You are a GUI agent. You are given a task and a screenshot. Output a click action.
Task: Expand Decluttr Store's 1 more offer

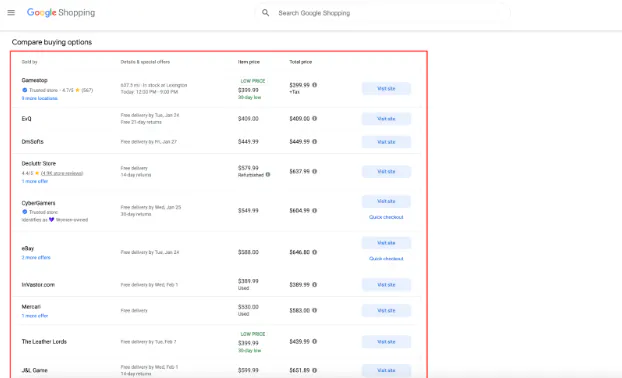[35, 181]
